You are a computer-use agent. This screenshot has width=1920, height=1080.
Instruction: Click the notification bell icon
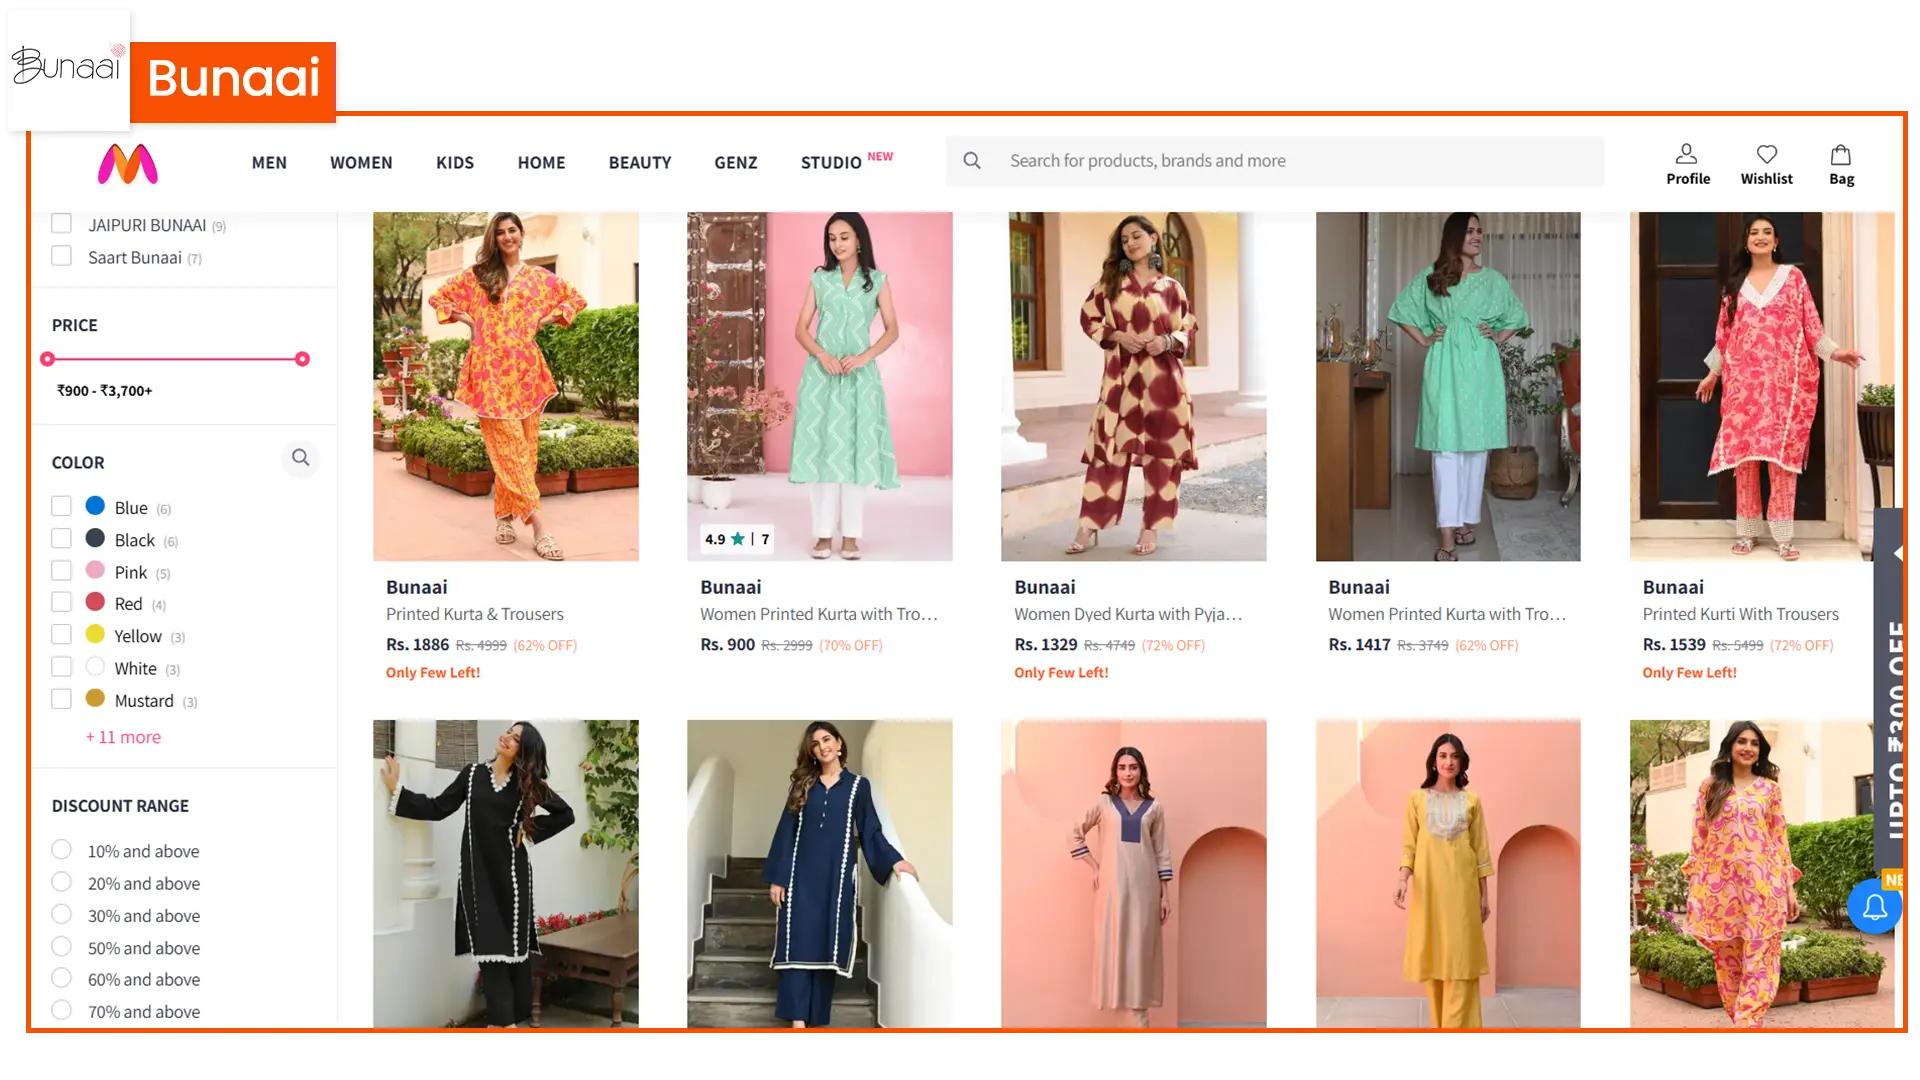pyautogui.click(x=1875, y=906)
